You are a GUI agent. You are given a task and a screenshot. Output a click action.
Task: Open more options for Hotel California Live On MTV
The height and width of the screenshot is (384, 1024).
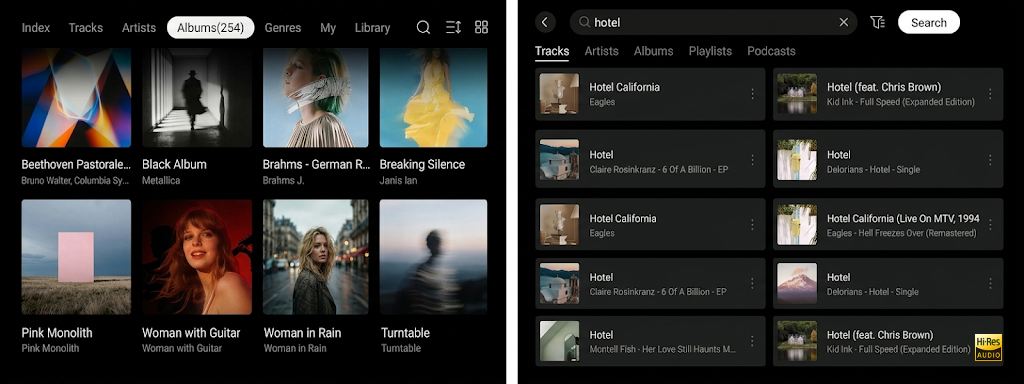[x=990, y=225]
